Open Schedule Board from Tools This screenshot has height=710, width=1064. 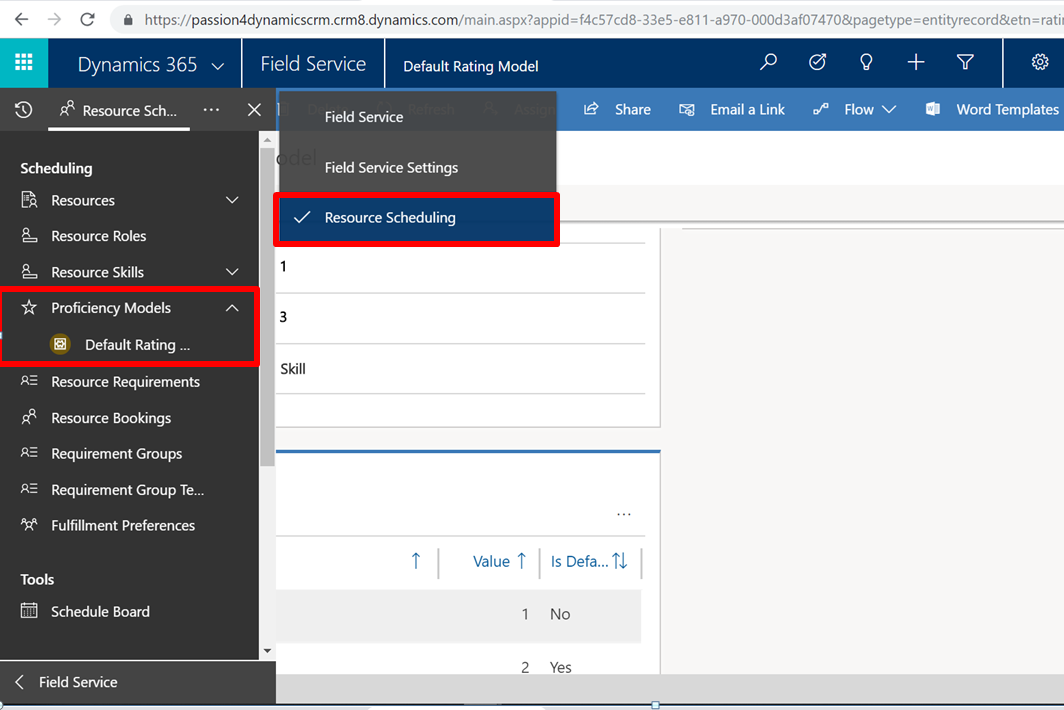click(x=100, y=611)
